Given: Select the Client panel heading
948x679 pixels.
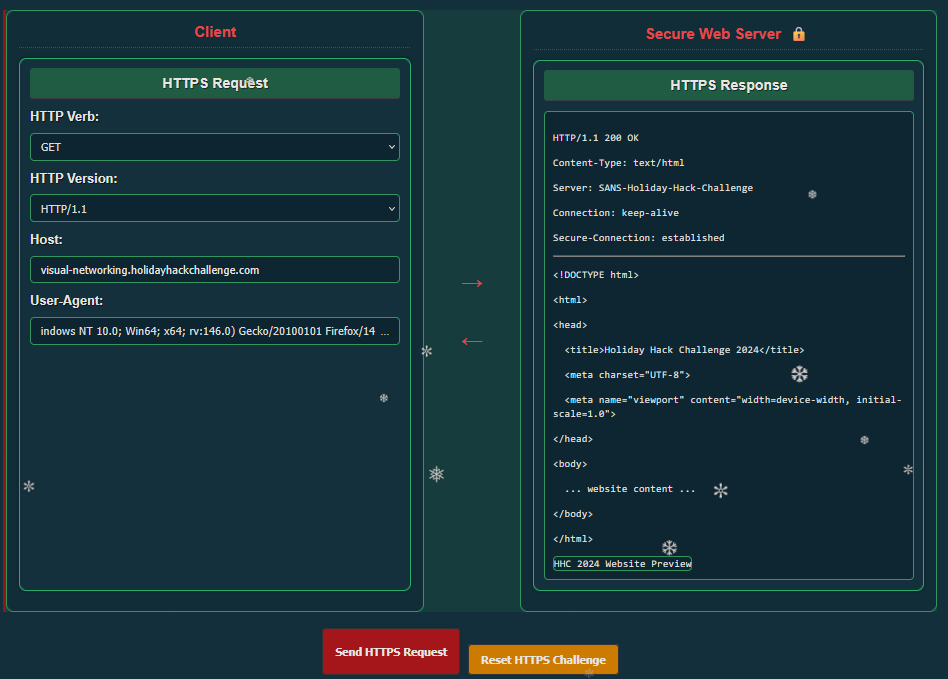Looking at the screenshot, I should click(215, 32).
